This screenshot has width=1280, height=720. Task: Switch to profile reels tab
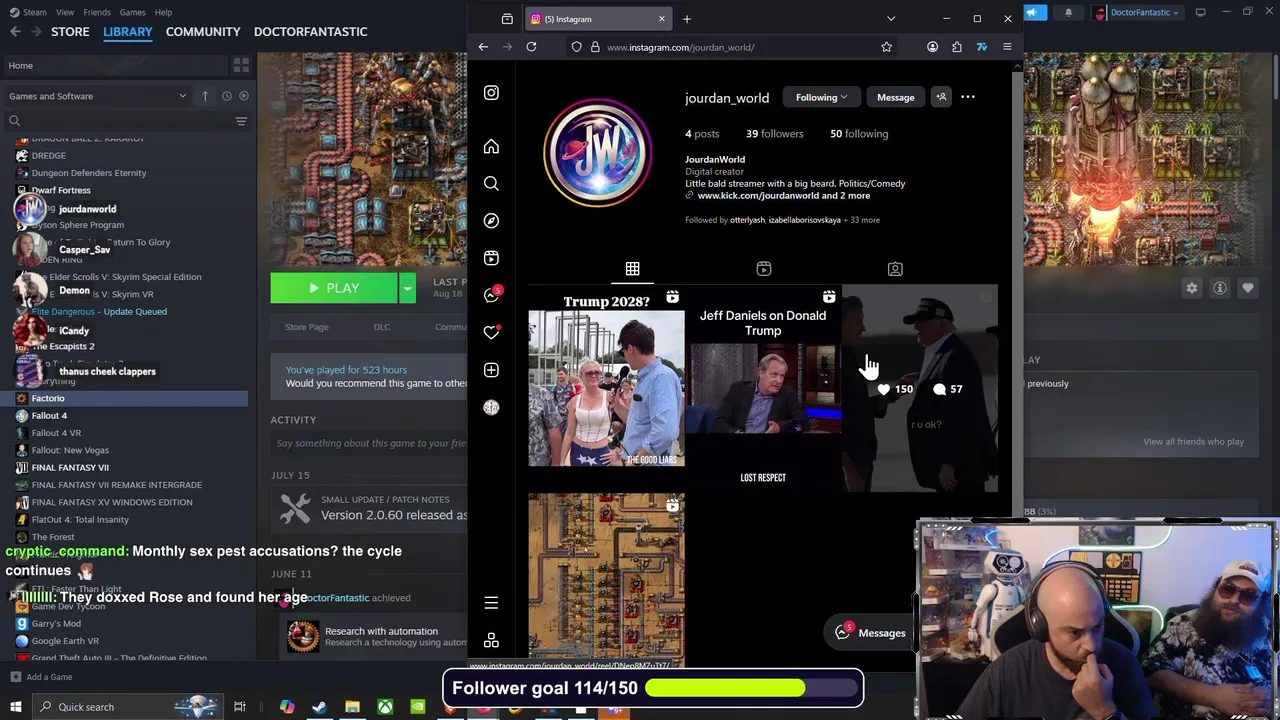click(x=763, y=269)
